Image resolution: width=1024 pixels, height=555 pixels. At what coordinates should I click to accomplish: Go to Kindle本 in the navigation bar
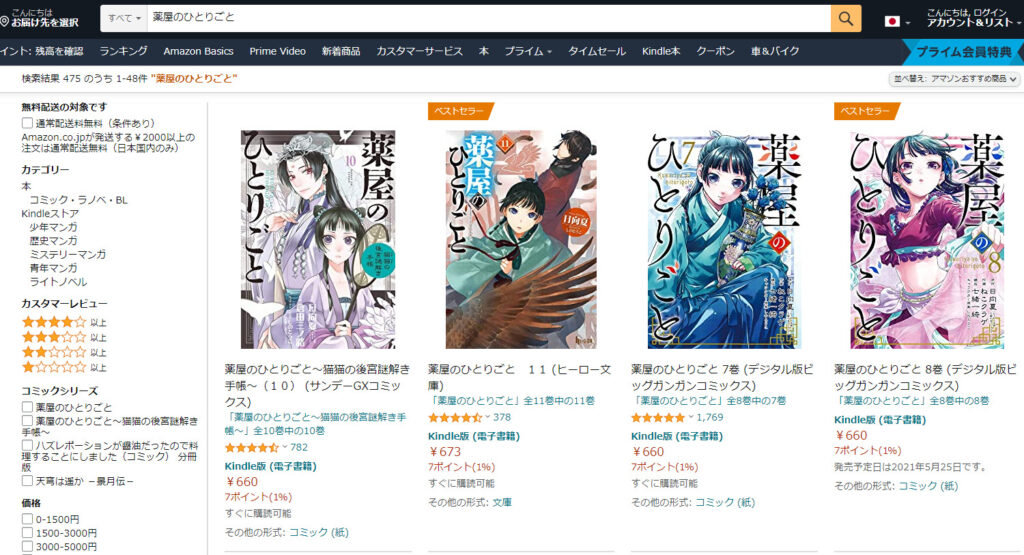tap(660, 51)
